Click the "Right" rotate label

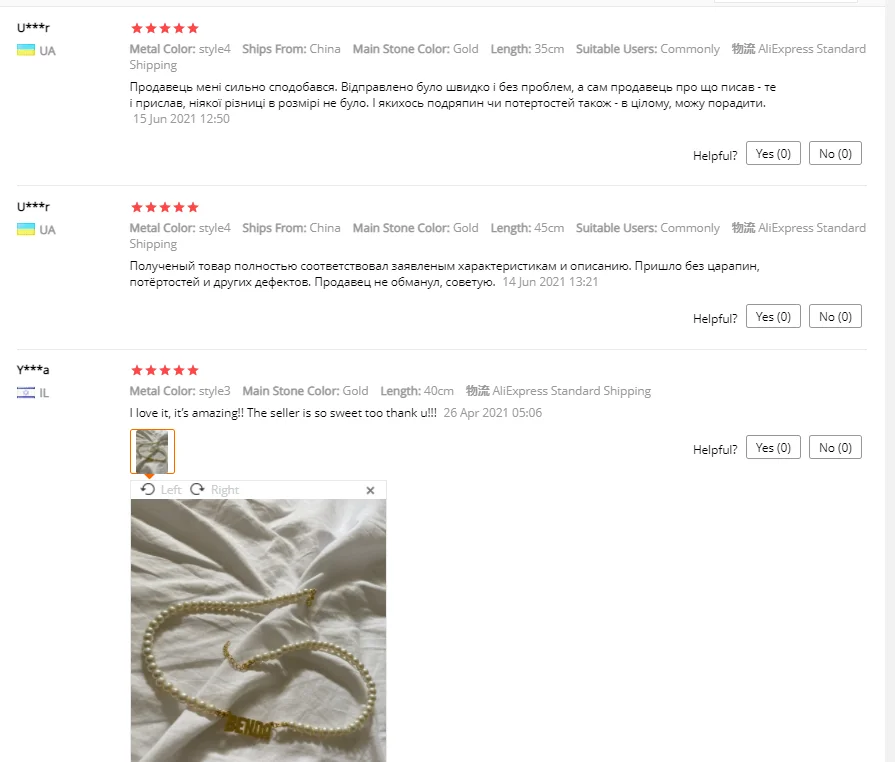(x=225, y=490)
